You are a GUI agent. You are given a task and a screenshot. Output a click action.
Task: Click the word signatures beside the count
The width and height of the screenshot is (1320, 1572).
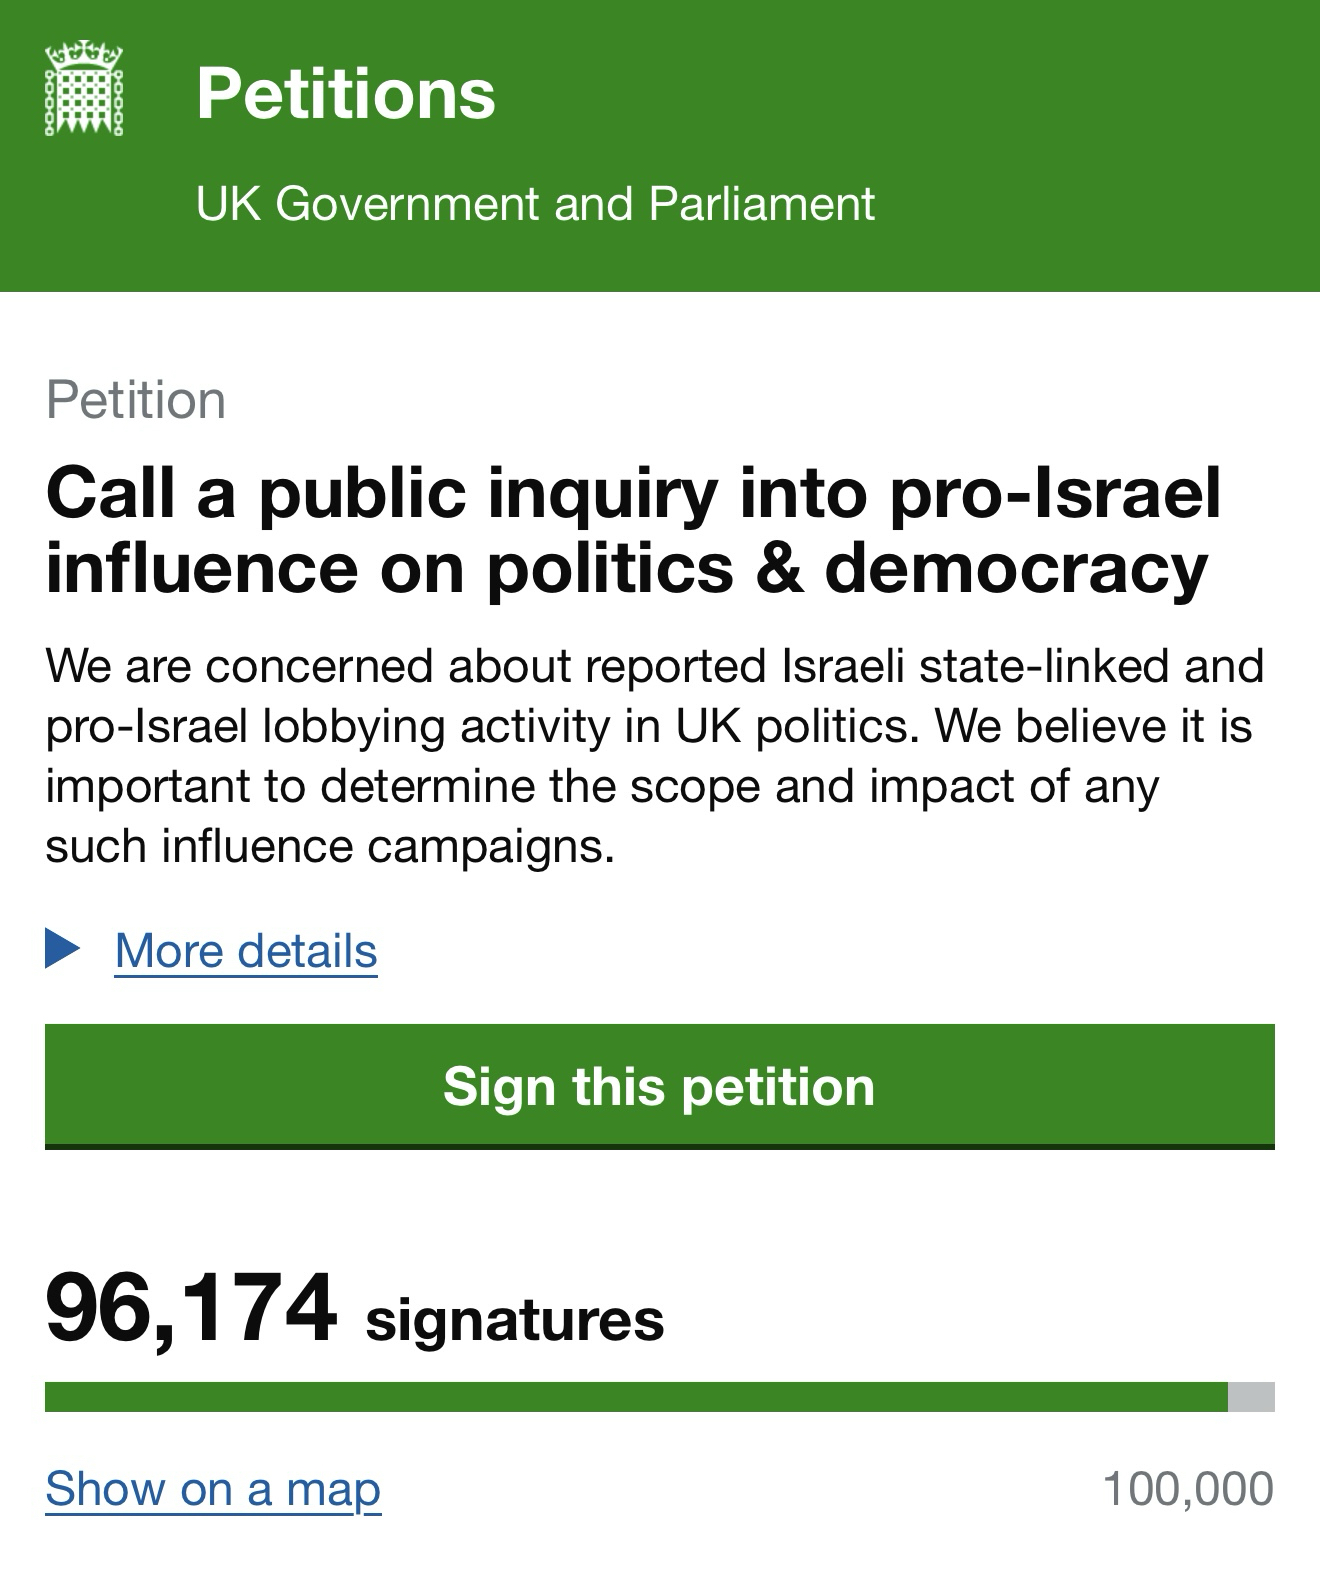tap(514, 1319)
